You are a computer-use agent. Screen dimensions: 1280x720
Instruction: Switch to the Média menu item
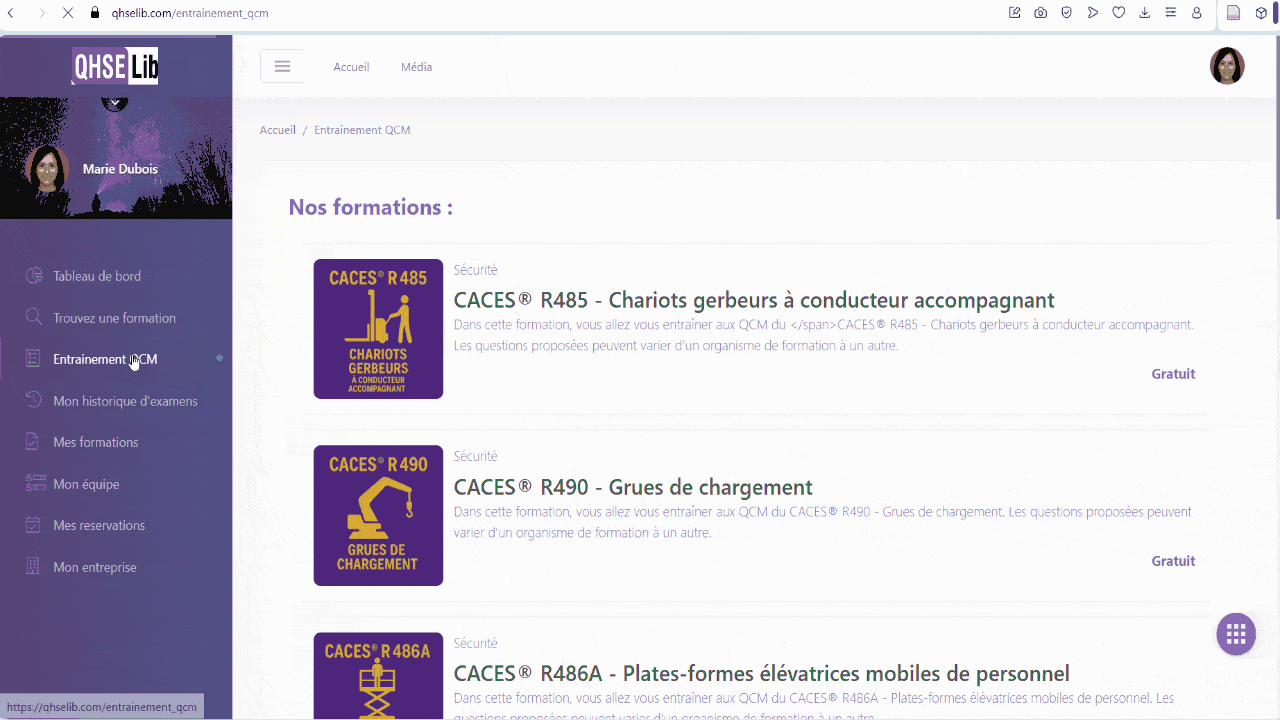point(416,66)
